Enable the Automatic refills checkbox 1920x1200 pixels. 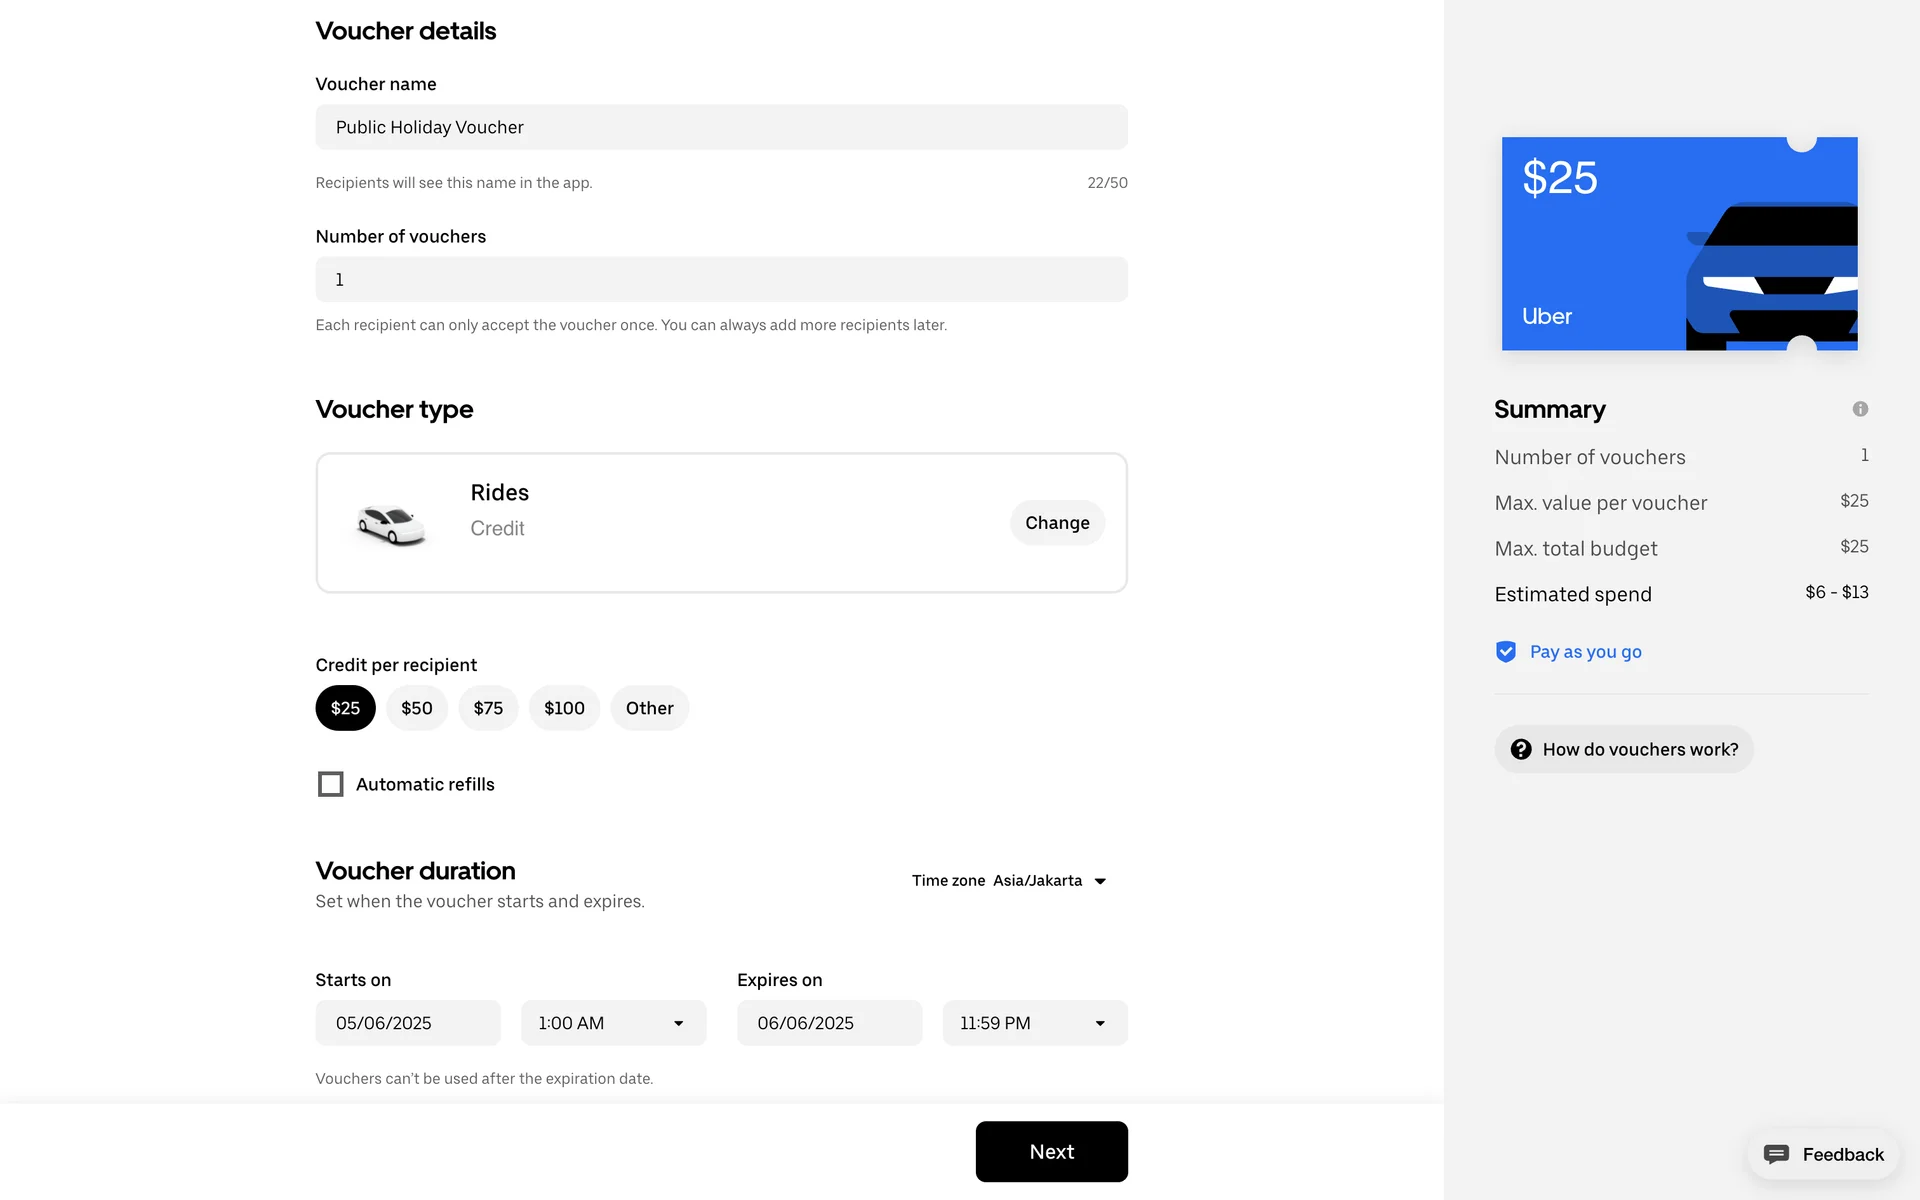tap(330, 784)
